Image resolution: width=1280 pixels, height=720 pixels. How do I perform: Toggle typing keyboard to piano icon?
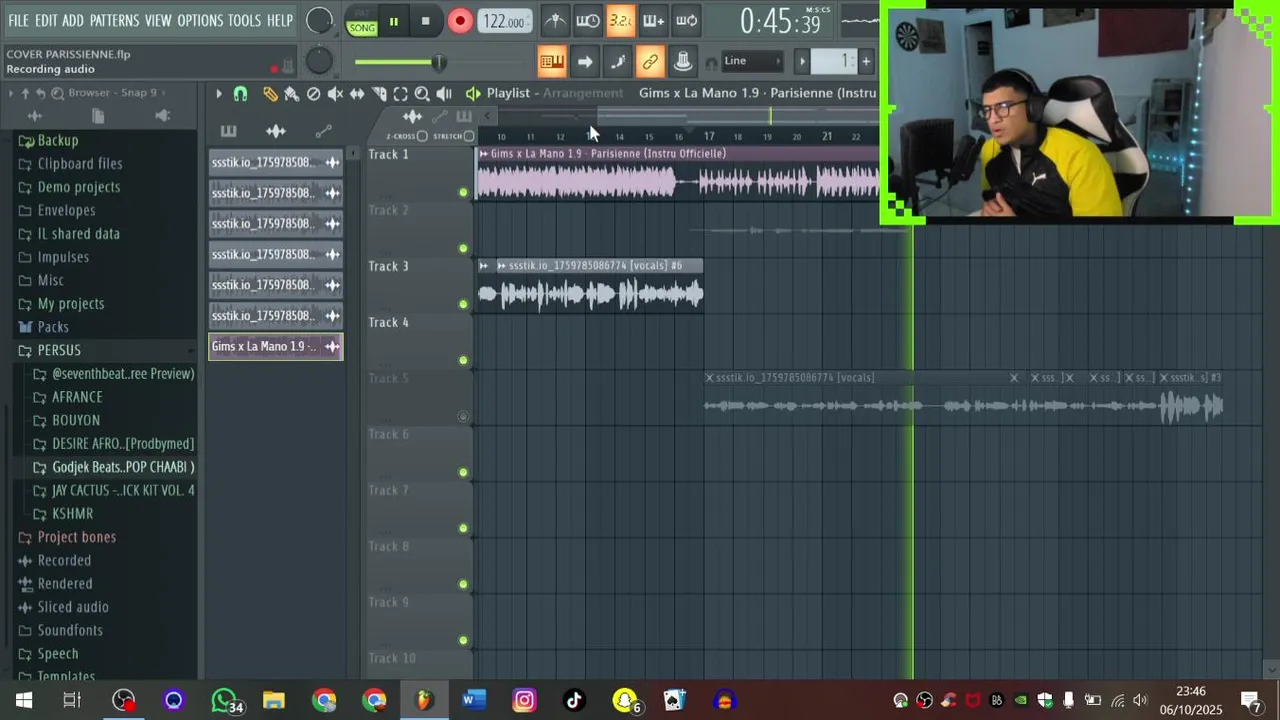pyautogui.click(x=552, y=62)
